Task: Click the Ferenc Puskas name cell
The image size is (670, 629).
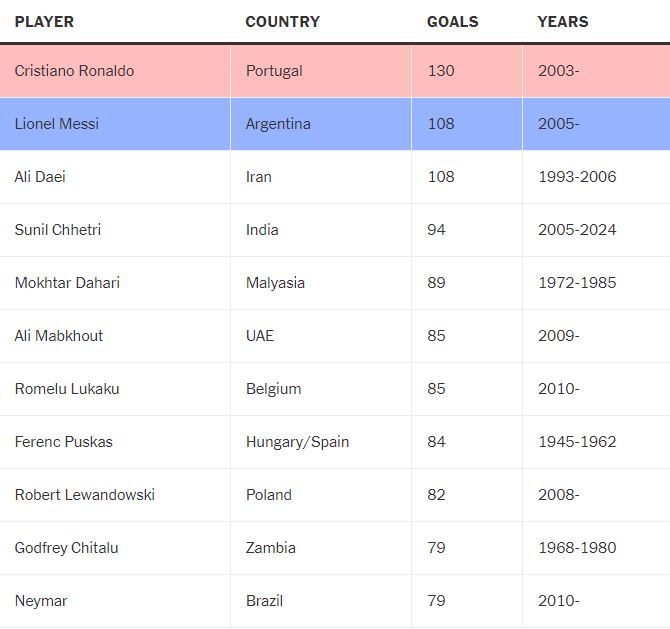Action: tap(63, 442)
